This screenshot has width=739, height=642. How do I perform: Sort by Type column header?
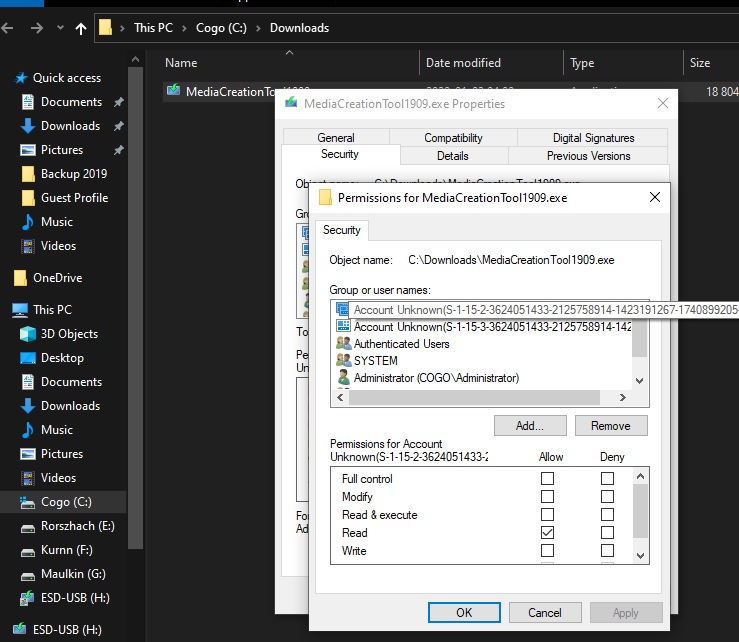(x=582, y=63)
